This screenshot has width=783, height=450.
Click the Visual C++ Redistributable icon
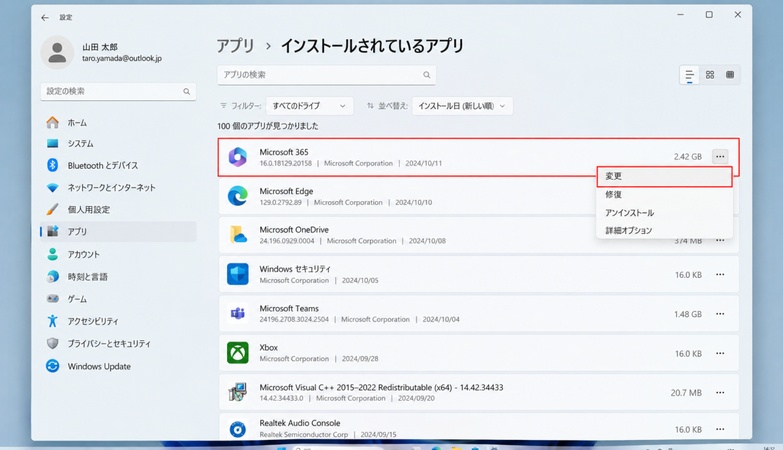(x=238, y=392)
